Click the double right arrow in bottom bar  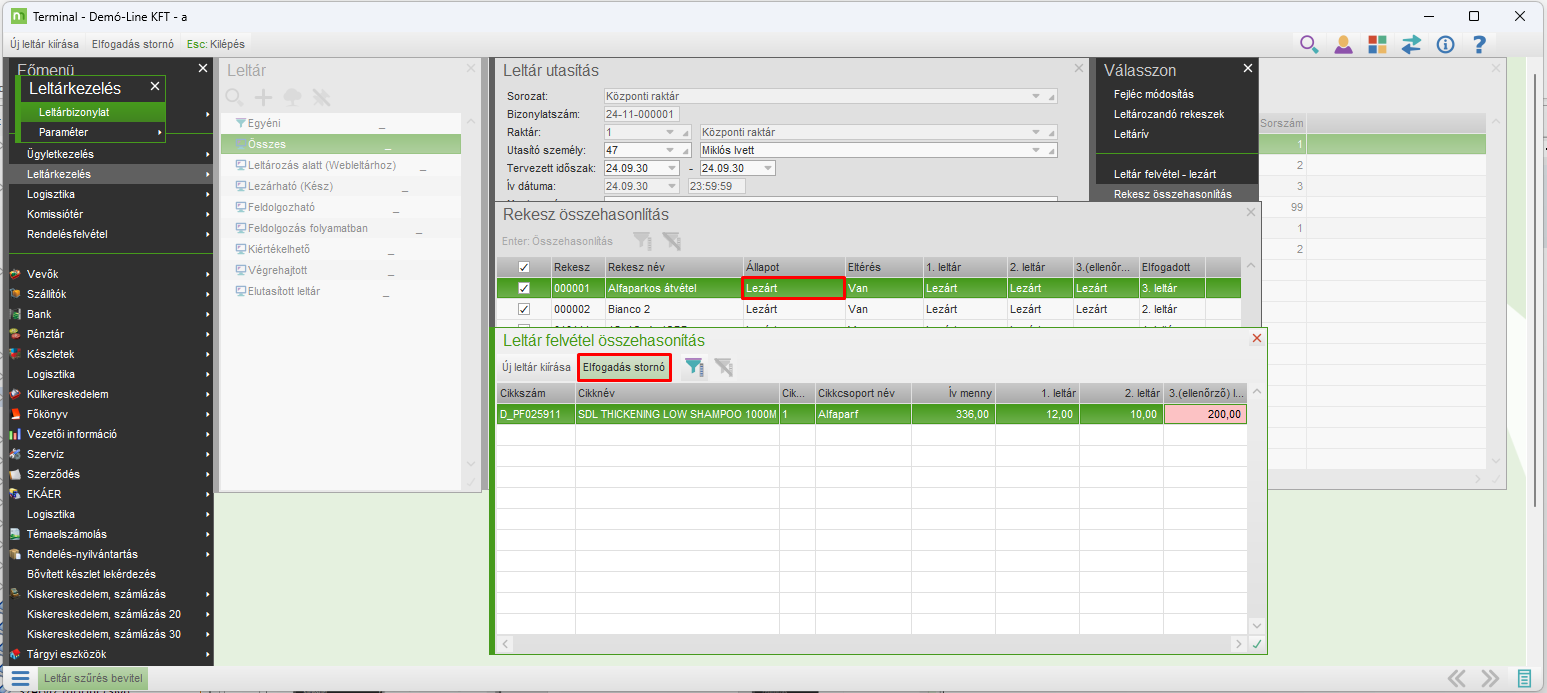click(1490, 678)
